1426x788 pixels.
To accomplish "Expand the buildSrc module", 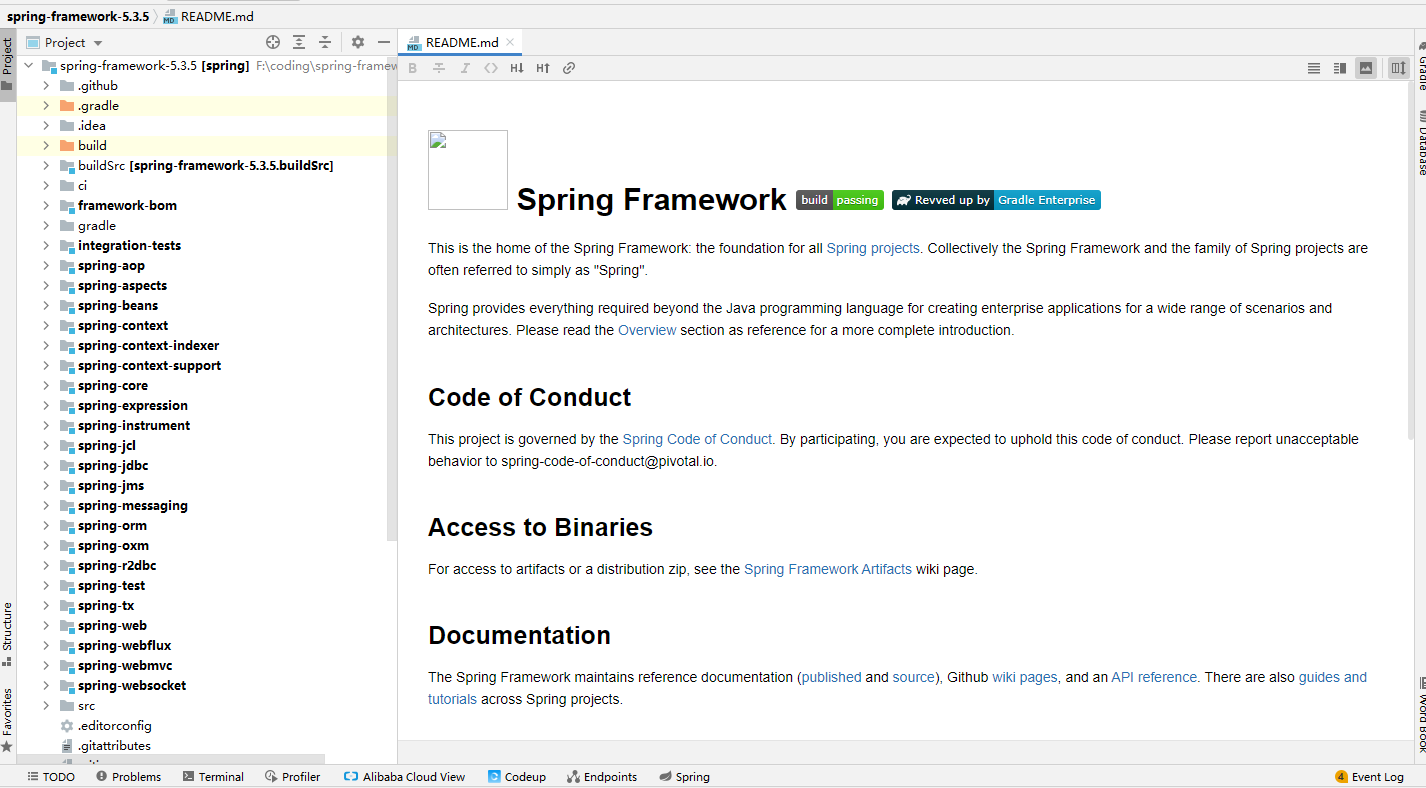I will click(46, 166).
